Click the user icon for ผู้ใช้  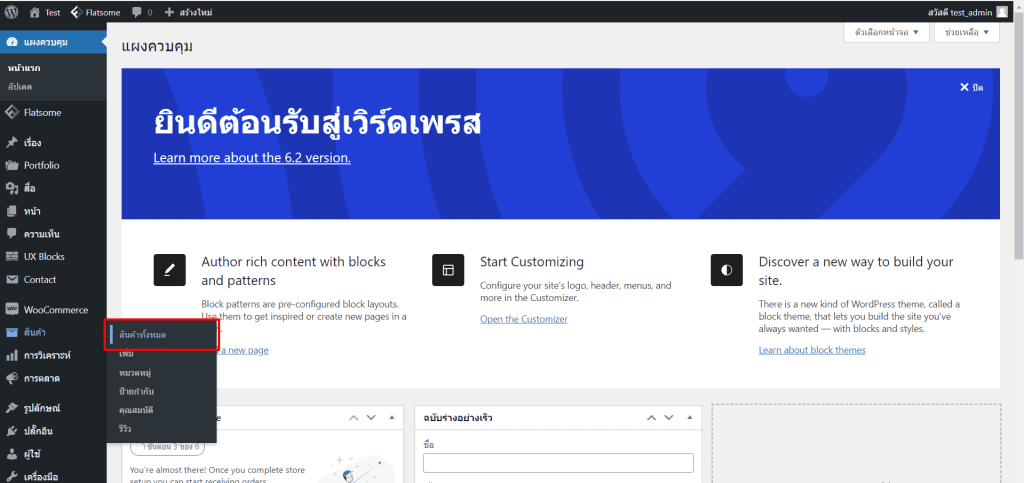12,454
